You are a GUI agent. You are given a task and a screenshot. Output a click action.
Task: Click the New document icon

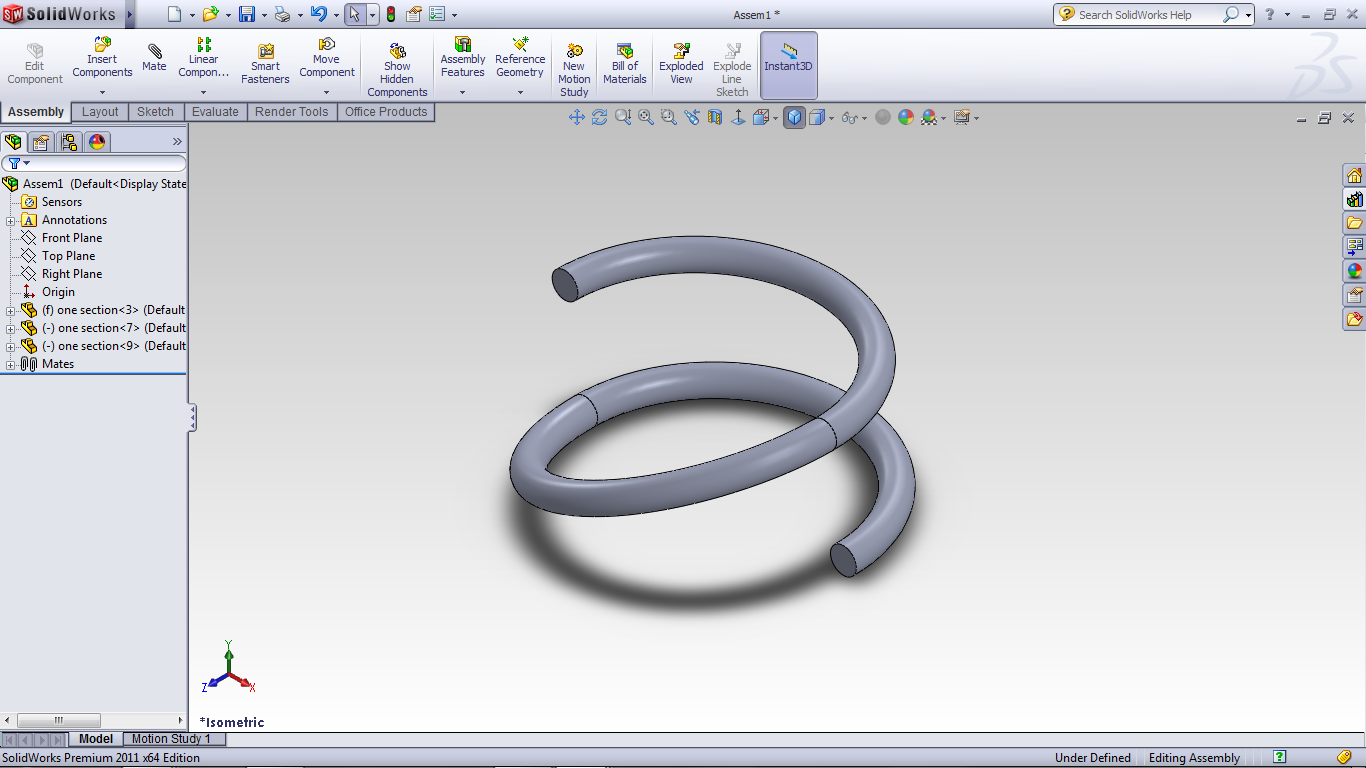tap(175, 14)
